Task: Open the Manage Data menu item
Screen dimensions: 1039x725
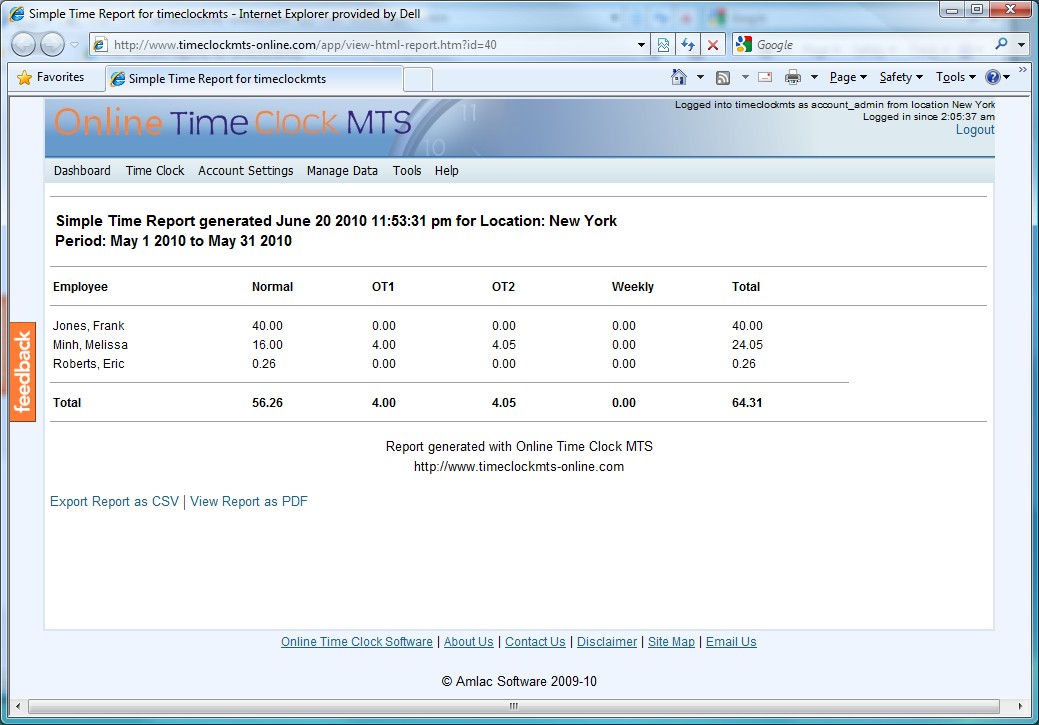Action: pyautogui.click(x=342, y=171)
